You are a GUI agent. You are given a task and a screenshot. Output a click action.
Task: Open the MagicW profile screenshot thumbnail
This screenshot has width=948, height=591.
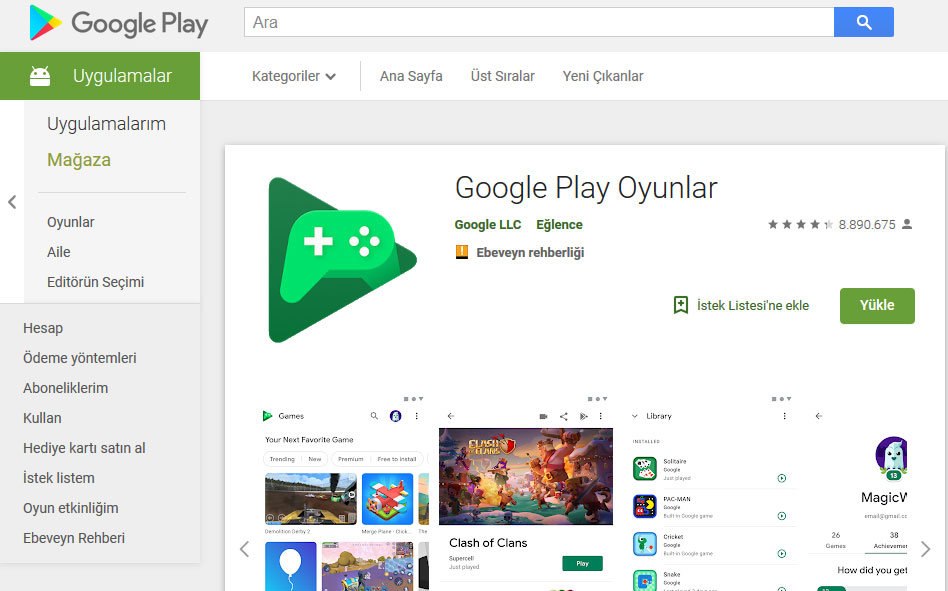[x=859, y=492]
